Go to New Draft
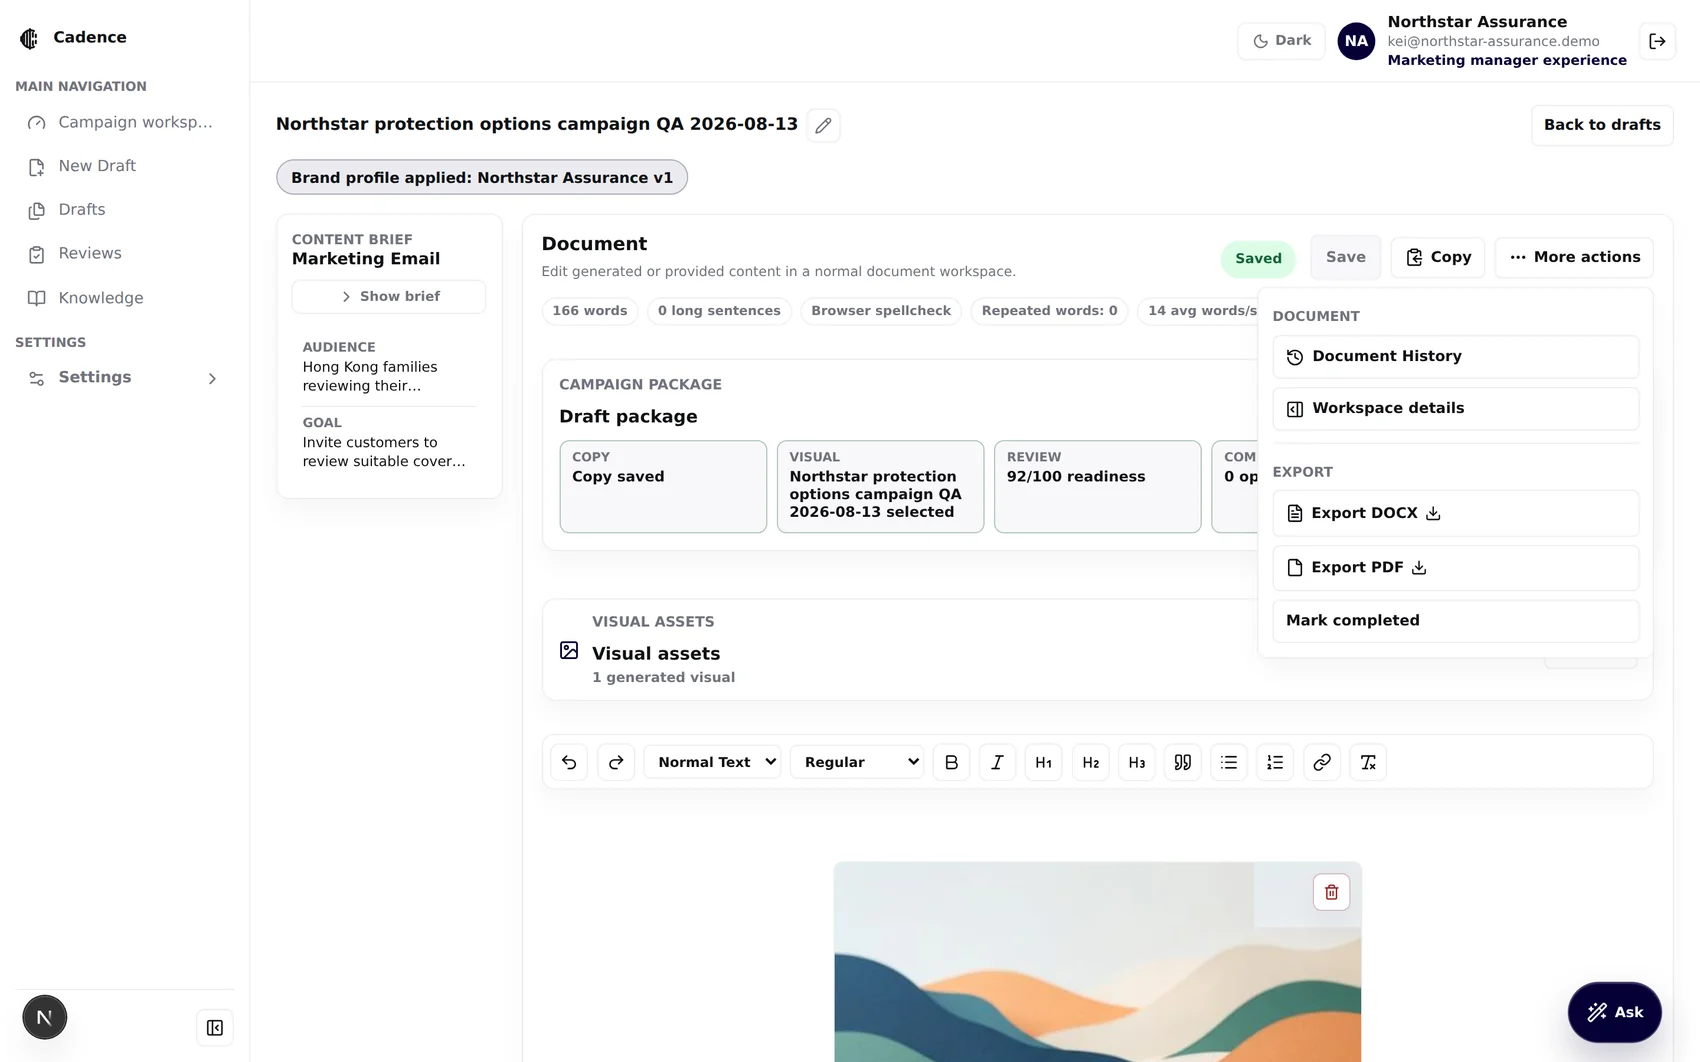Viewport: 1700px width, 1062px height. (124, 166)
